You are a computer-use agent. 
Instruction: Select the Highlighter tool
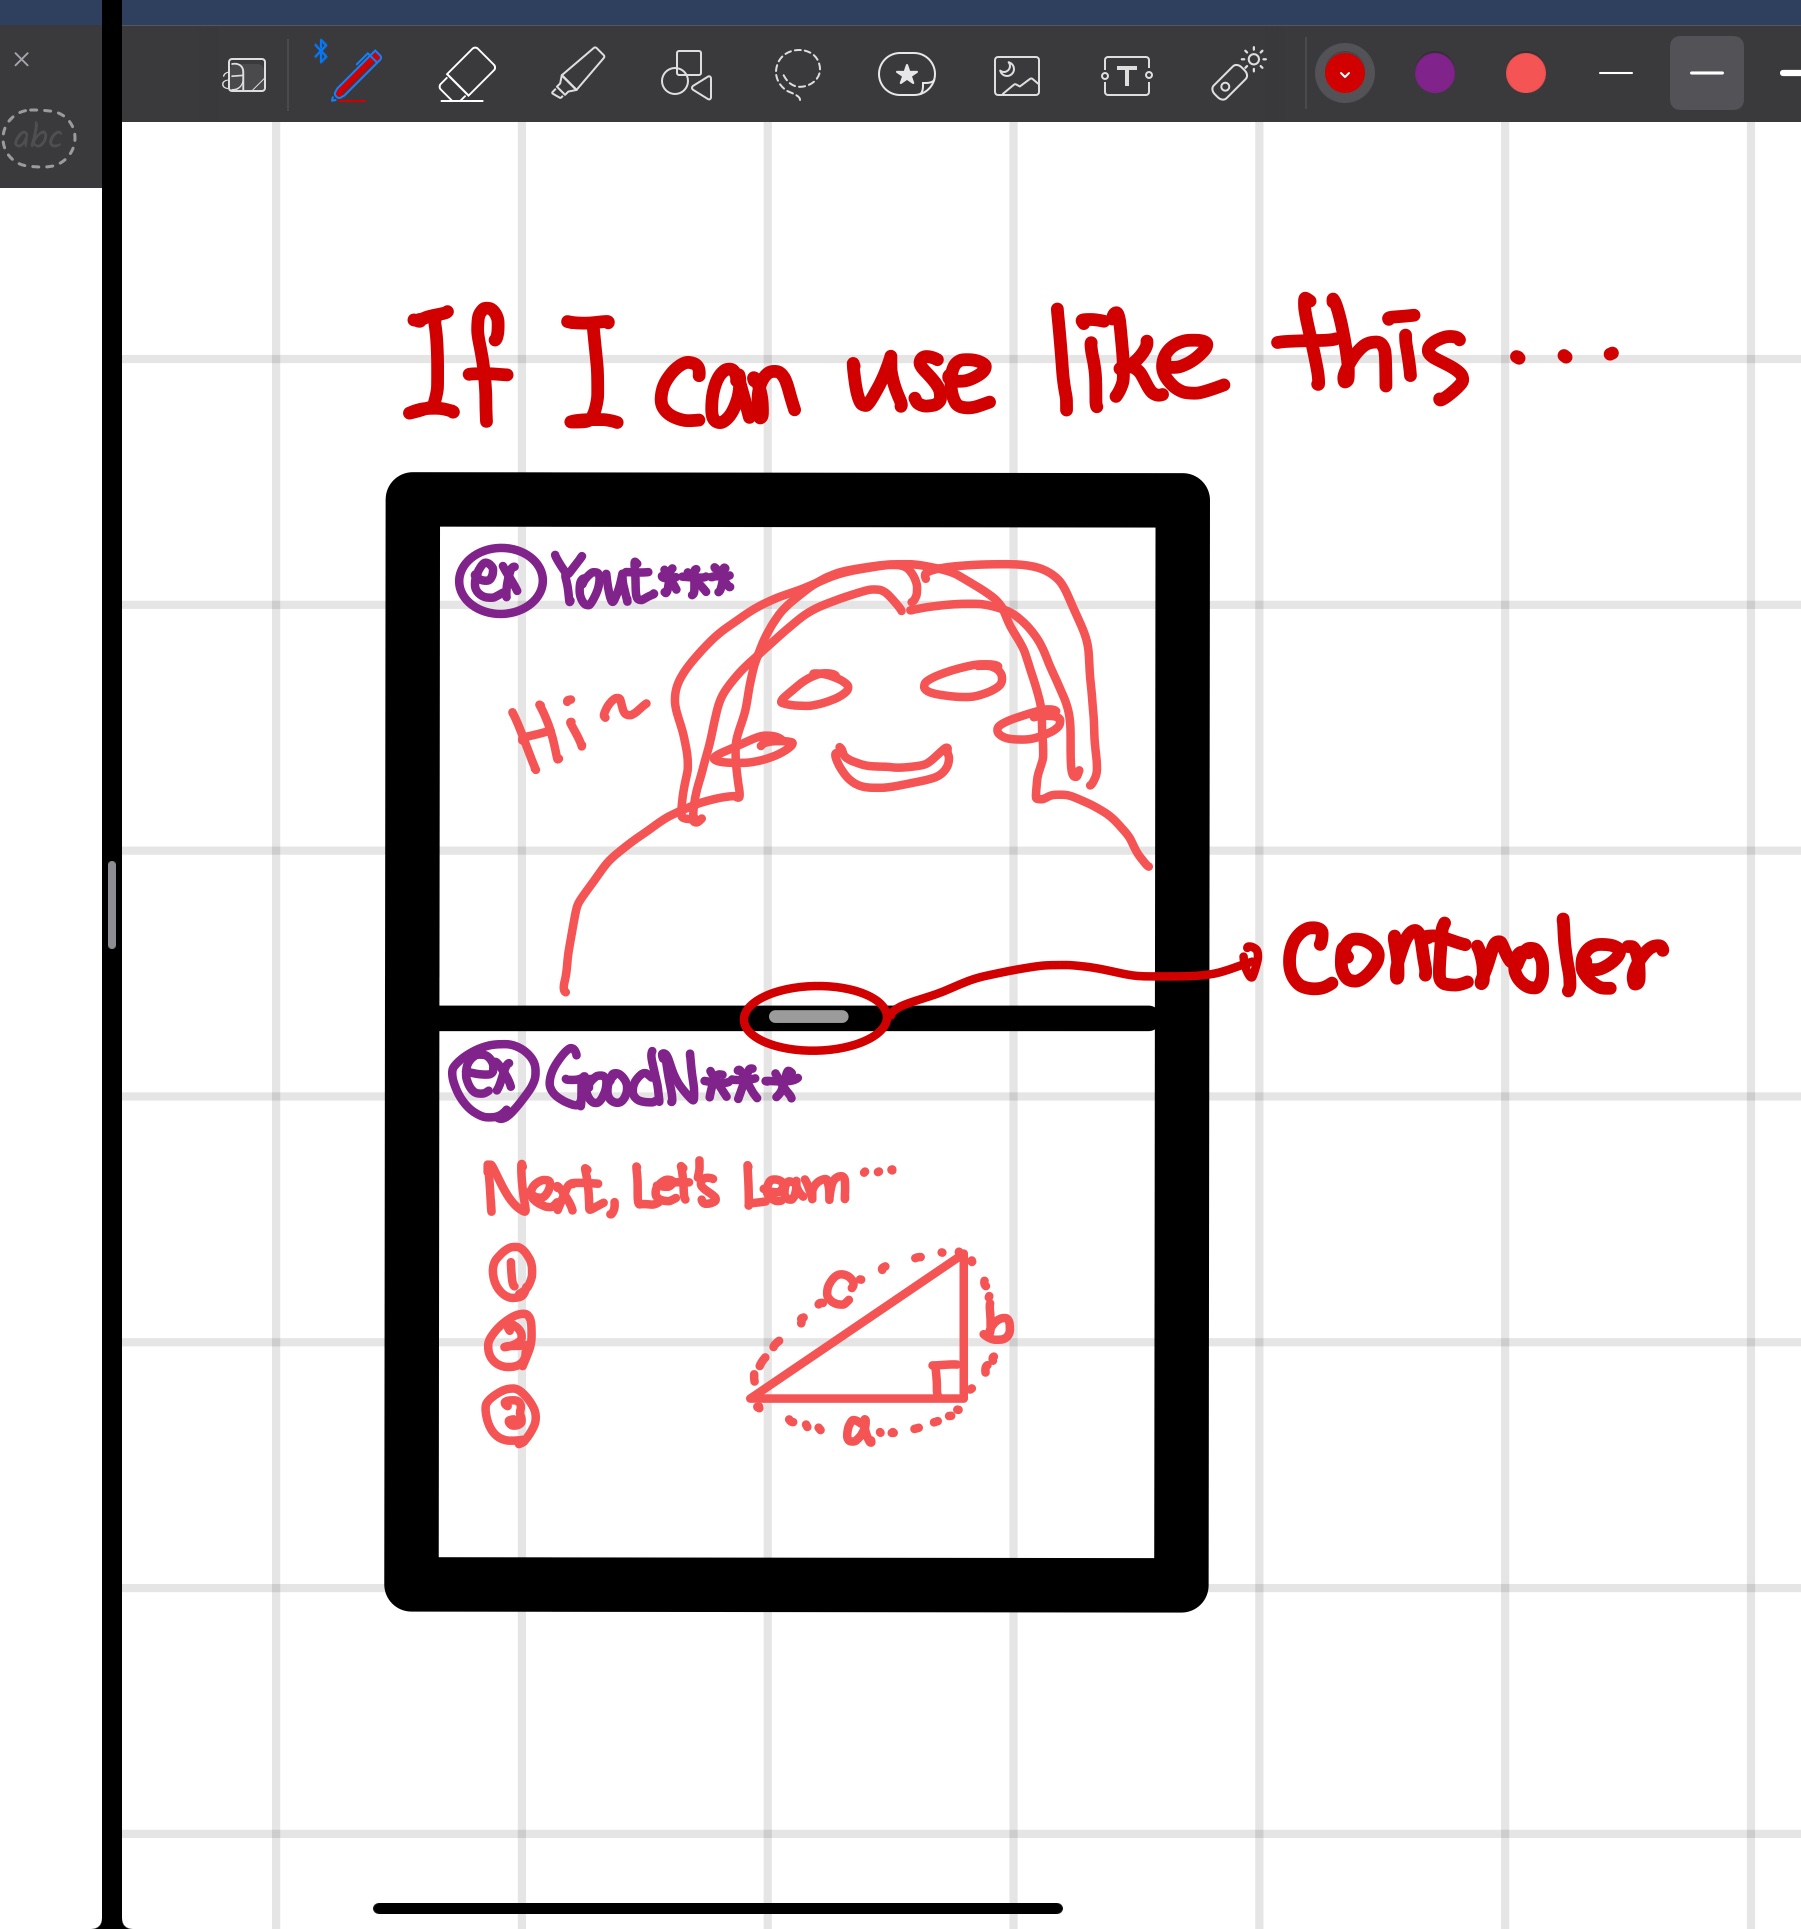(578, 75)
